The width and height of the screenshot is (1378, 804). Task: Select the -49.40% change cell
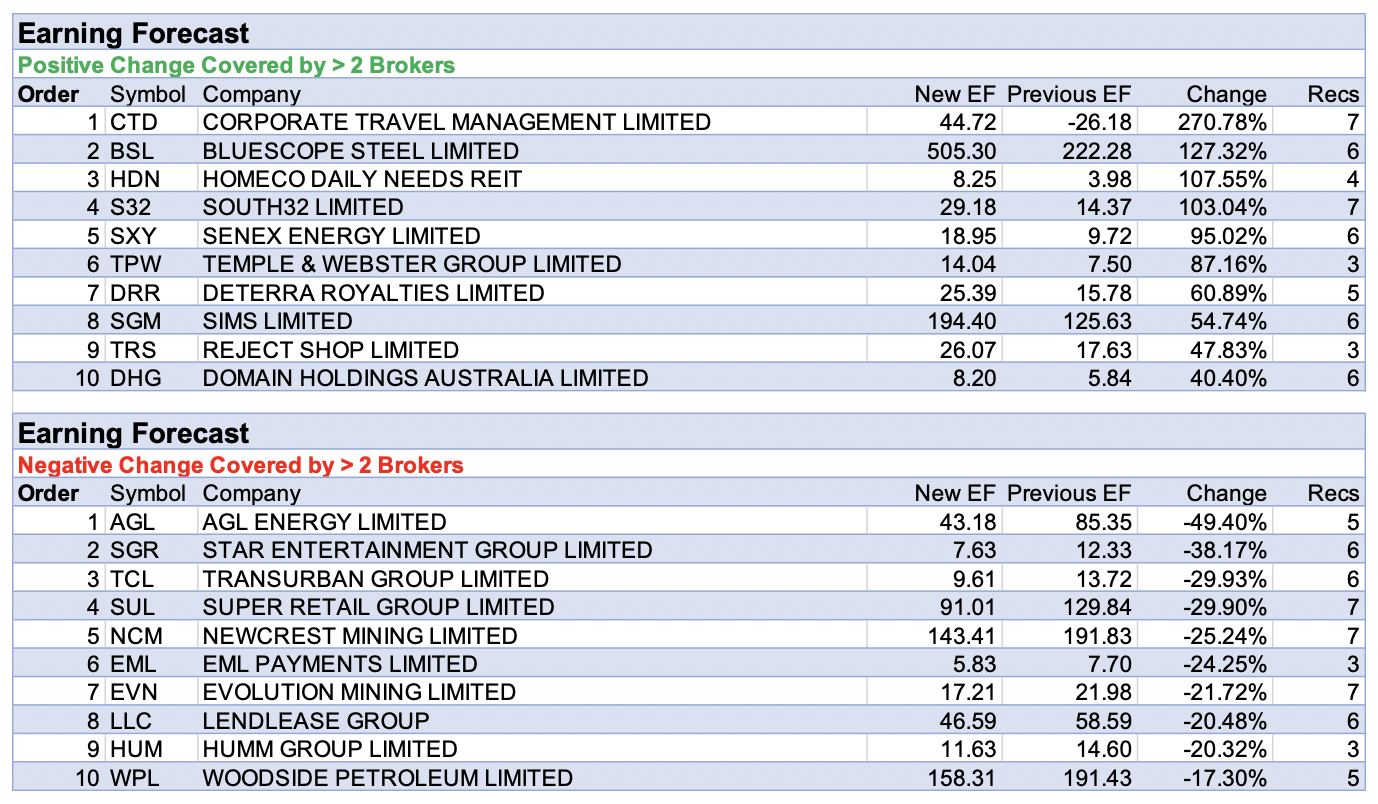point(1227,522)
